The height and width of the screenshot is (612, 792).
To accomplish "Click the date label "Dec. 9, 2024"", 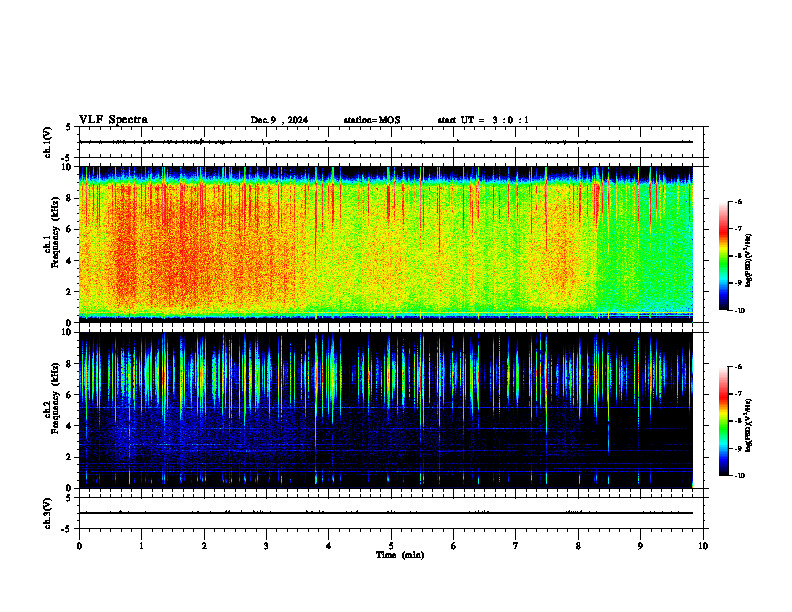I will point(279,120).
